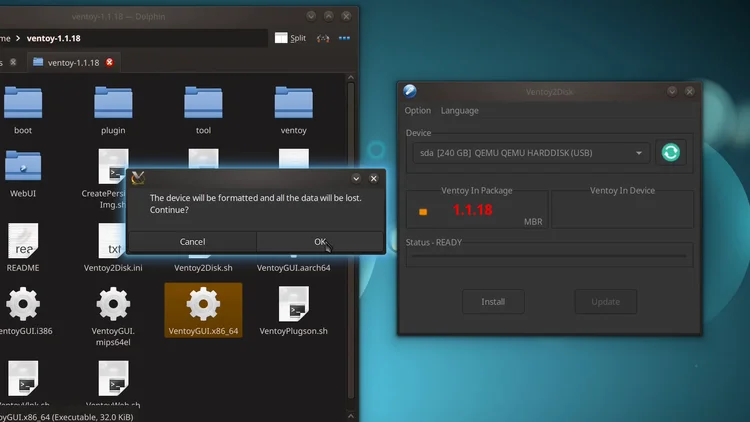
Task: Cancel the format warning dialog
Action: click(192, 242)
